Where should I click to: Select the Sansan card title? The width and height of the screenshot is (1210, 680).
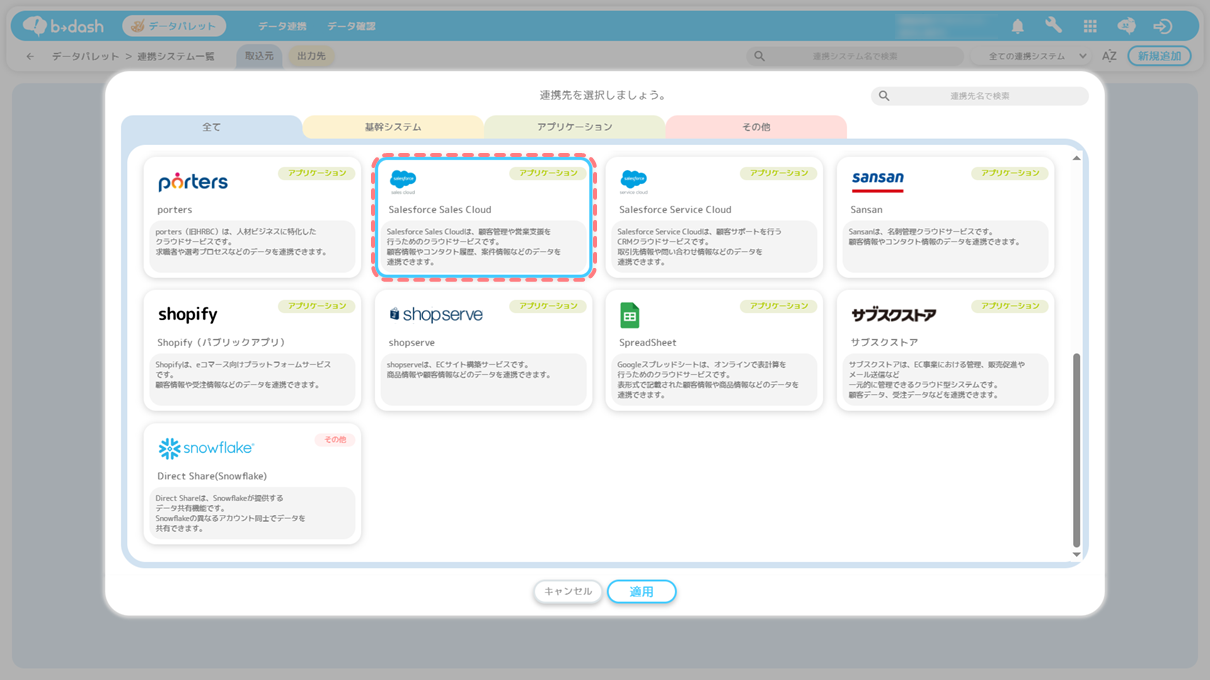[x=866, y=210]
